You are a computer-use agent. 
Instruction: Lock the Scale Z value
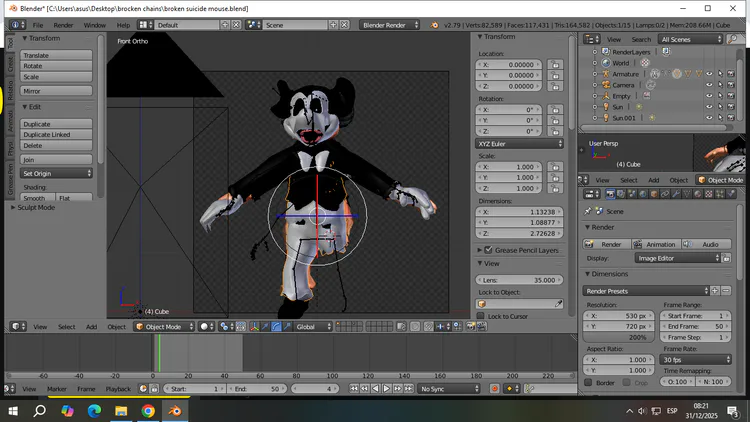point(555,188)
